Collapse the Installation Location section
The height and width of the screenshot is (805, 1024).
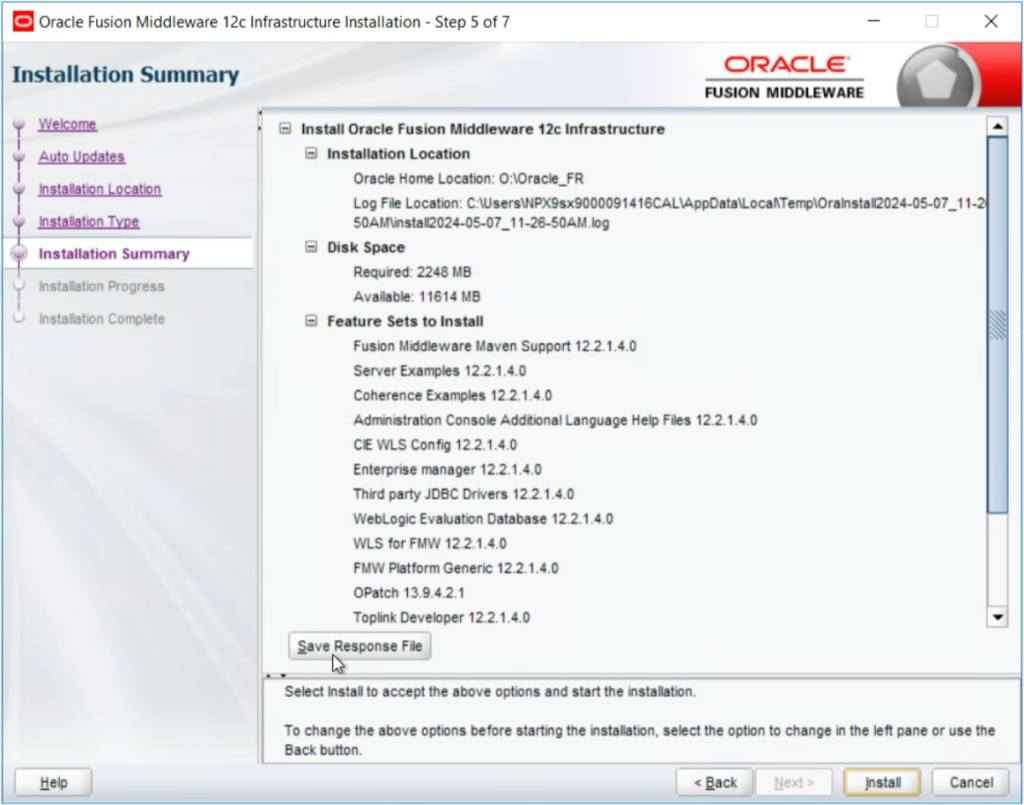pyautogui.click(x=312, y=153)
